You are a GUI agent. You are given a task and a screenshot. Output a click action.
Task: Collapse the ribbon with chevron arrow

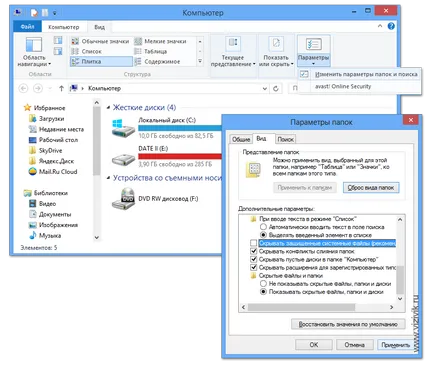click(380, 26)
